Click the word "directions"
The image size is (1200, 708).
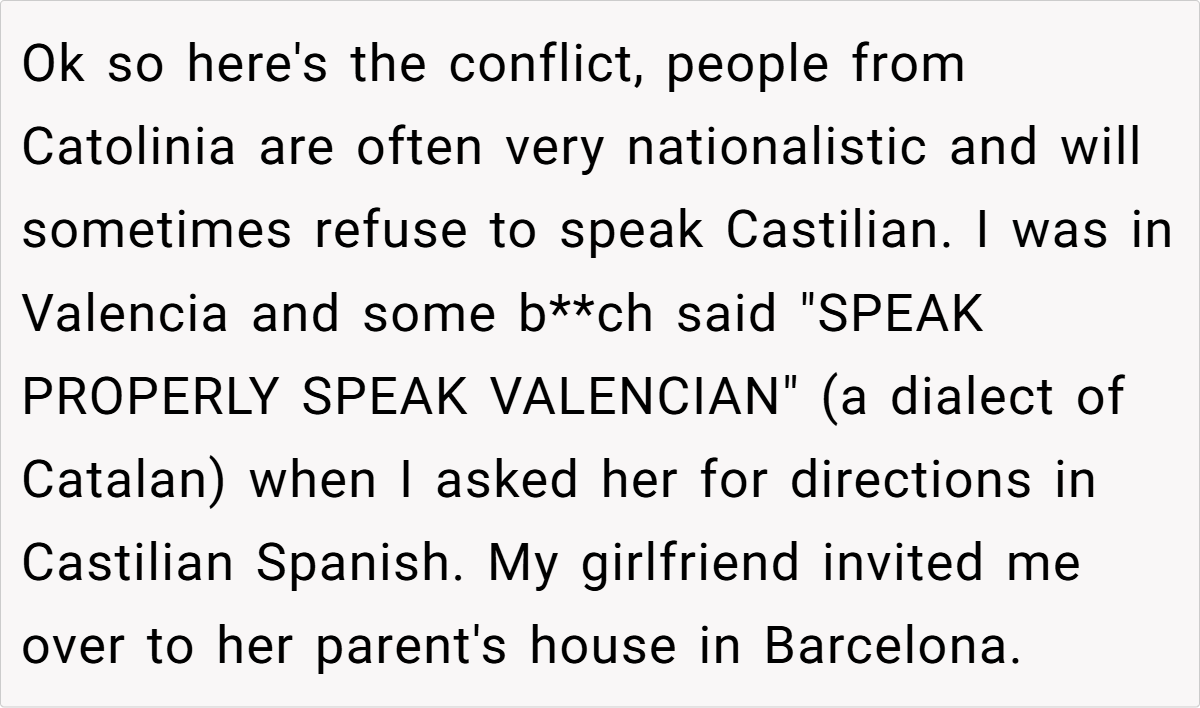coord(910,480)
